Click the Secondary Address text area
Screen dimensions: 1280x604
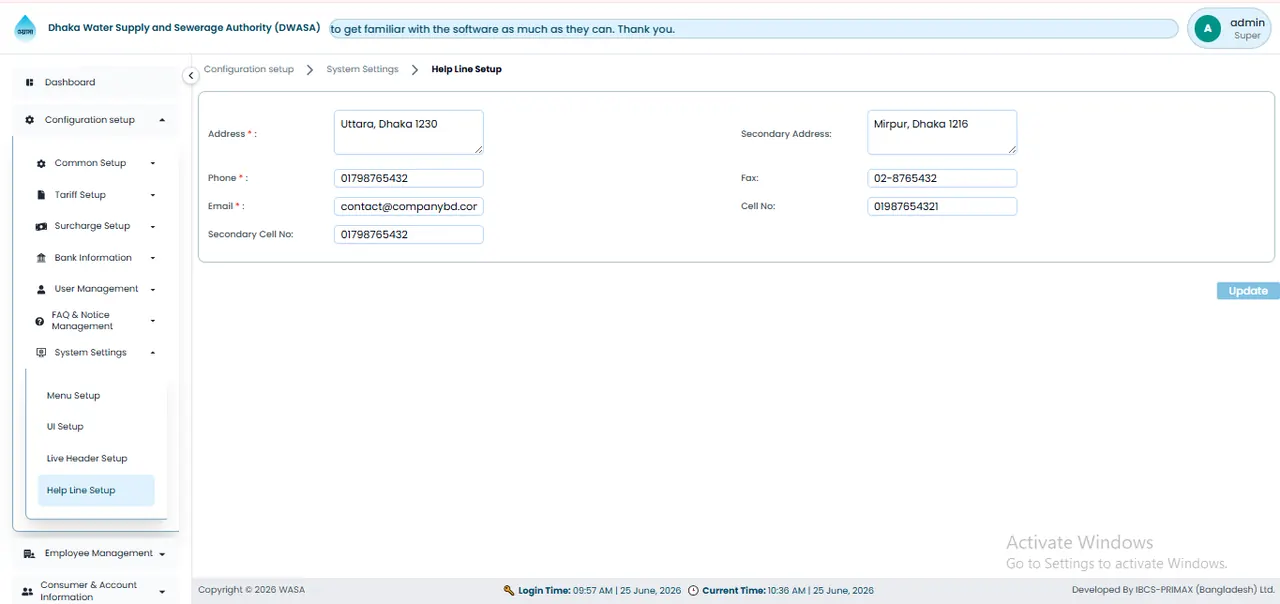(x=942, y=132)
